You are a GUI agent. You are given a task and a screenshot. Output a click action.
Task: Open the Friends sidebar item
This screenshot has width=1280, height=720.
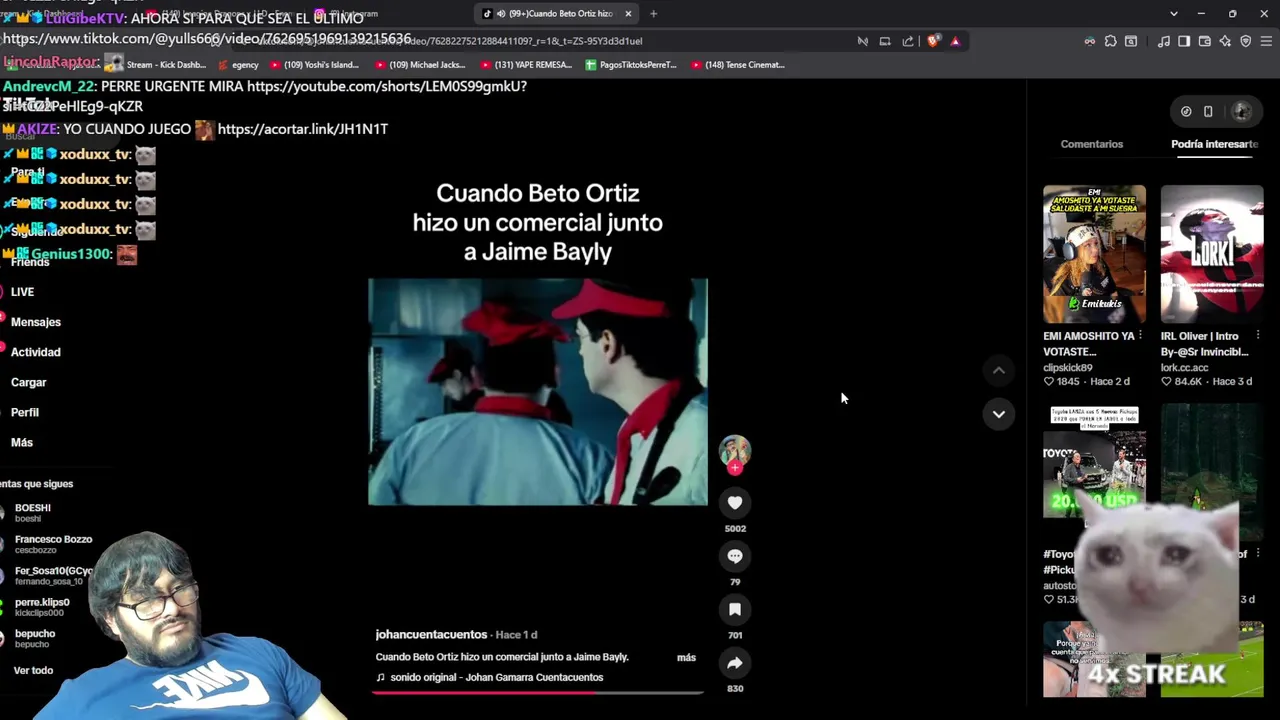(30, 262)
